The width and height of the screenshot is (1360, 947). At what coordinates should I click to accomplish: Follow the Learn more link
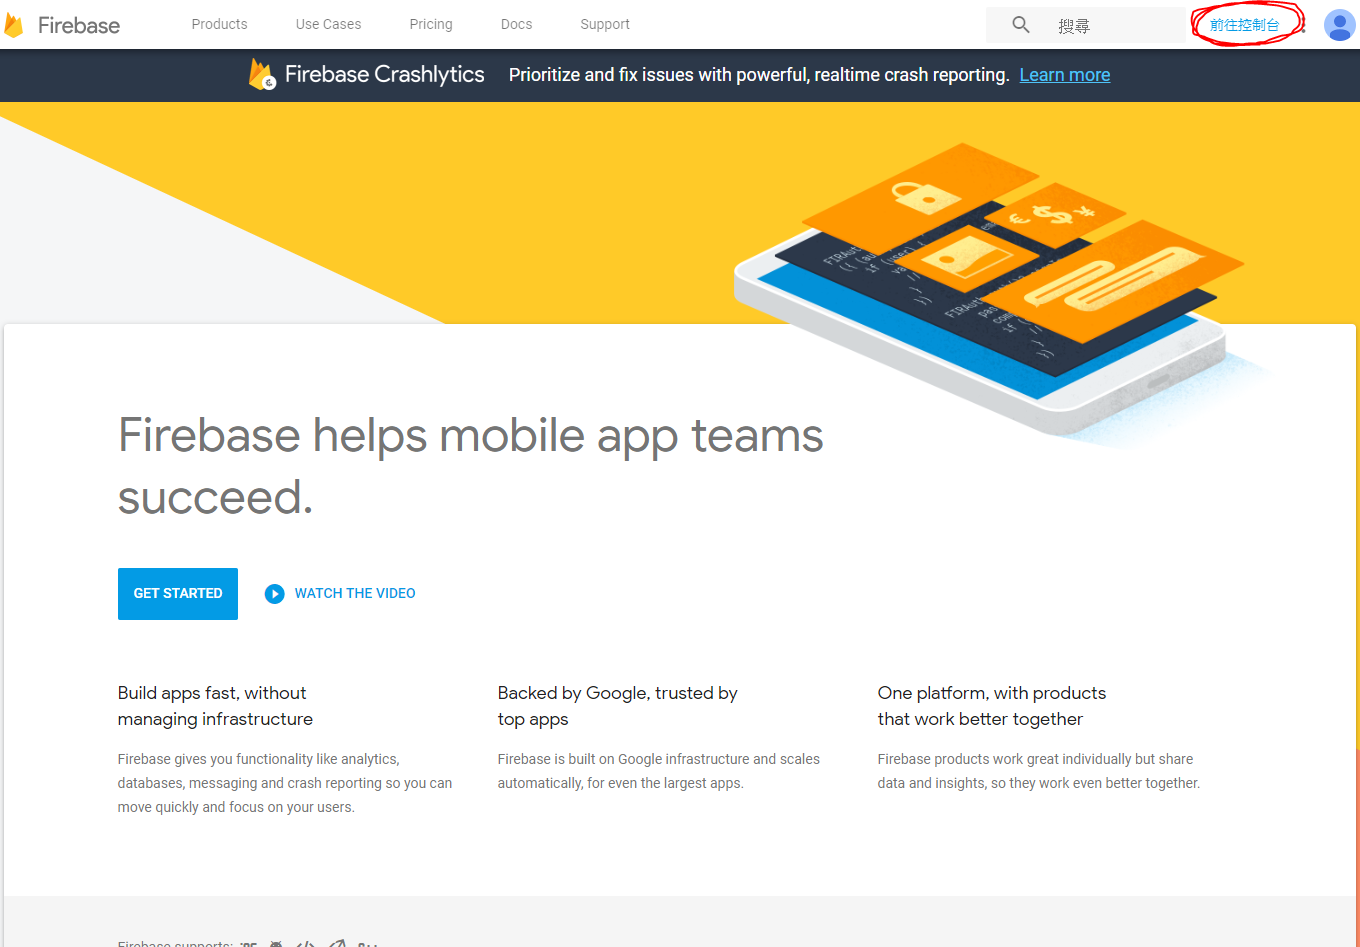[x=1065, y=75]
